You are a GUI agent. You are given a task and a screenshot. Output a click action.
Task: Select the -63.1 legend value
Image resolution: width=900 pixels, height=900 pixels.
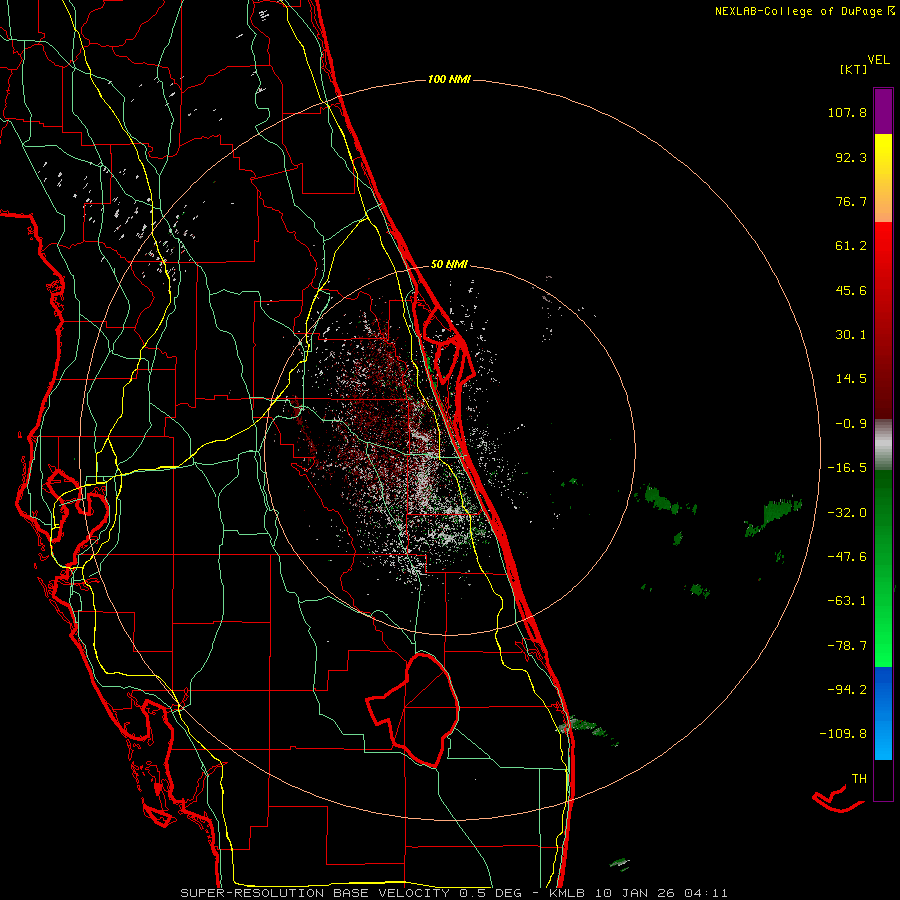(847, 601)
